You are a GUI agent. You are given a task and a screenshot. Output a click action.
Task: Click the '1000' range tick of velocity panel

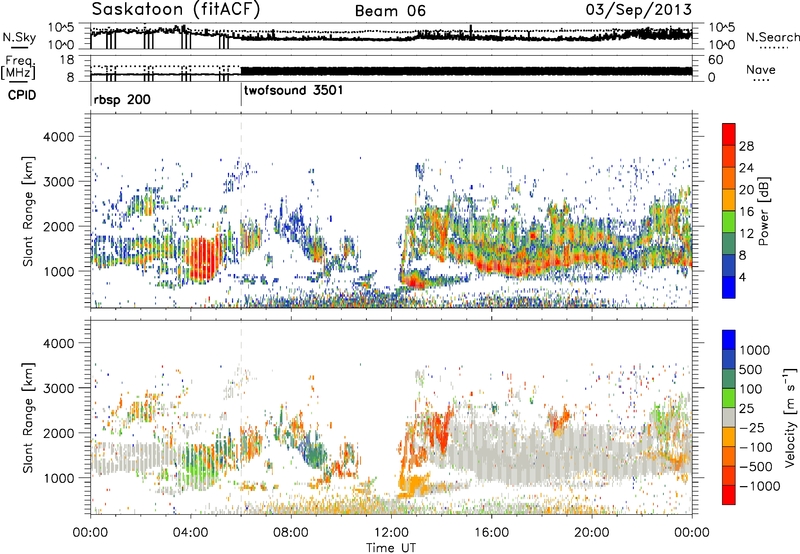click(59, 478)
